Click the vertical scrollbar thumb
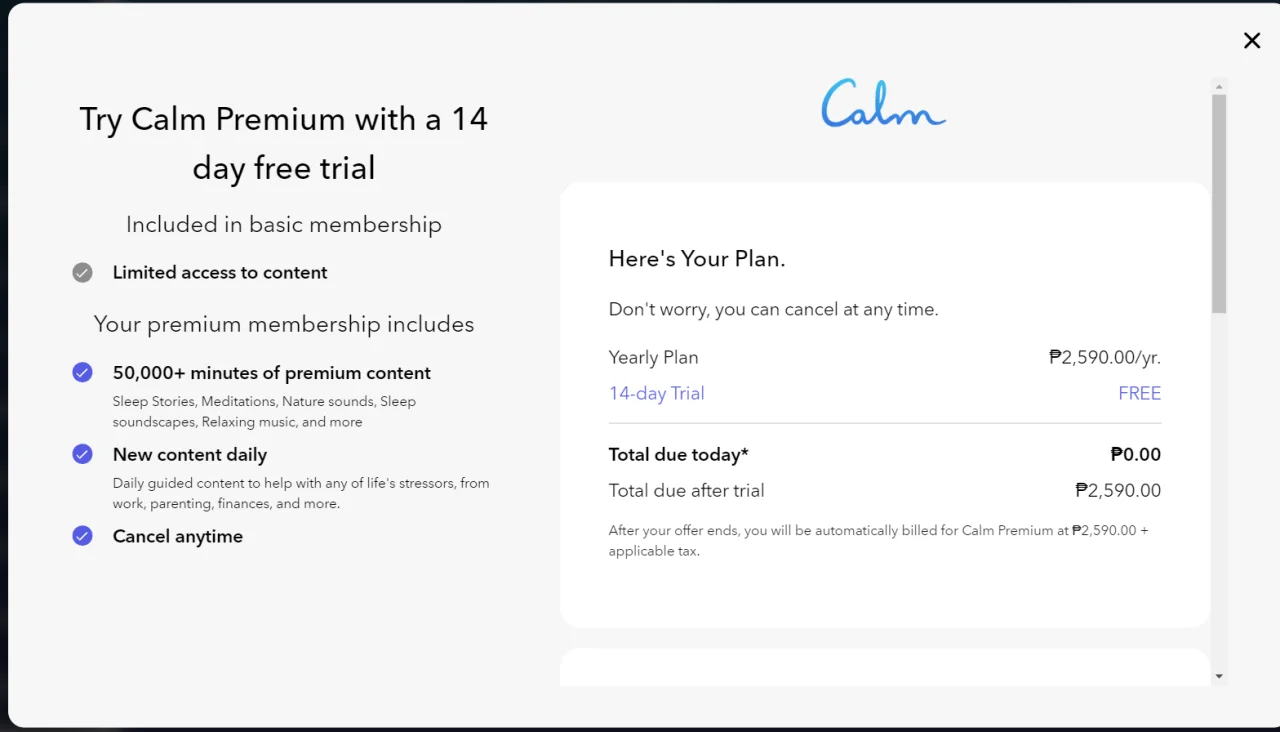This screenshot has height=732, width=1280. 1218,203
